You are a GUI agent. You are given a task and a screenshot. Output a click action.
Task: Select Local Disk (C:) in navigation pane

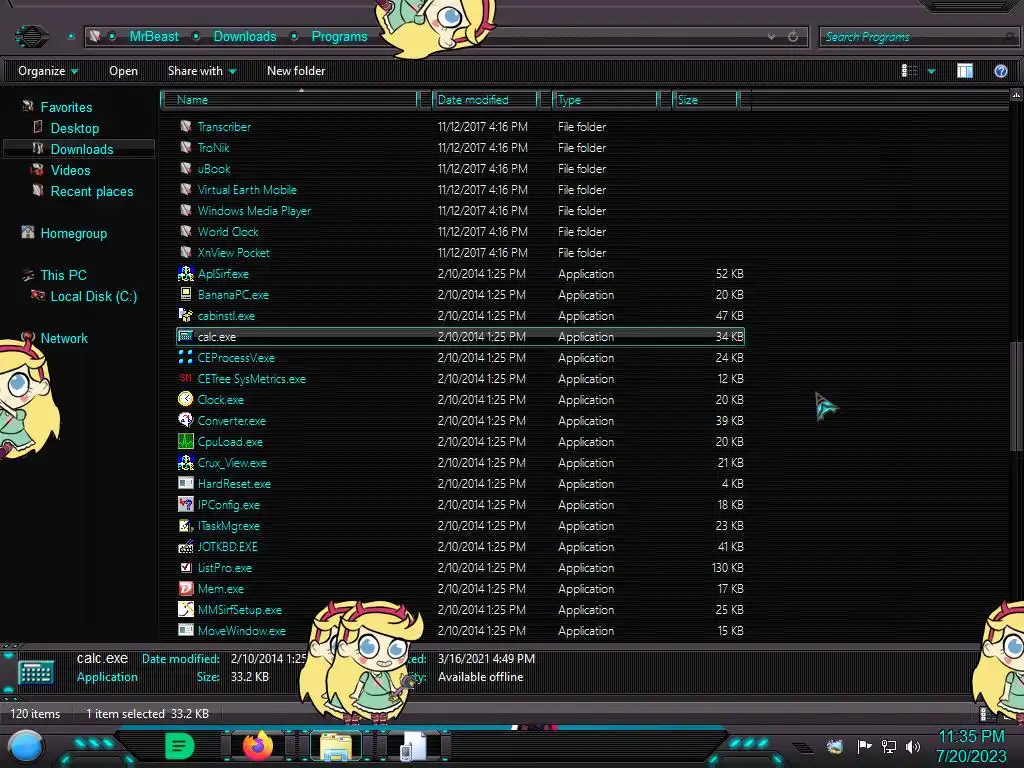93,296
